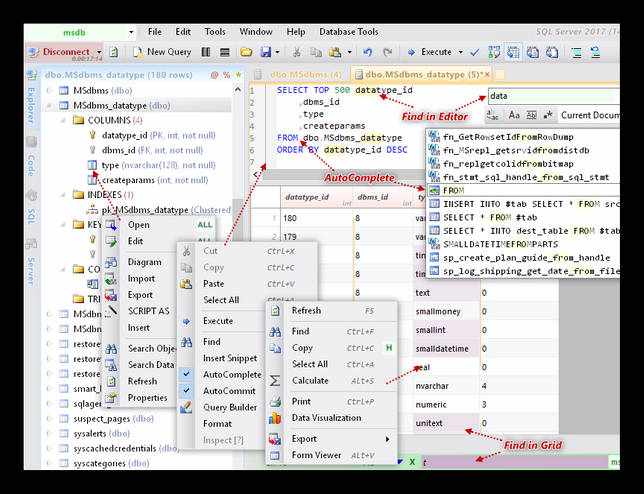Toggle regex .* option in find bar
The height and width of the screenshot is (494, 644).
click(548, 115)
